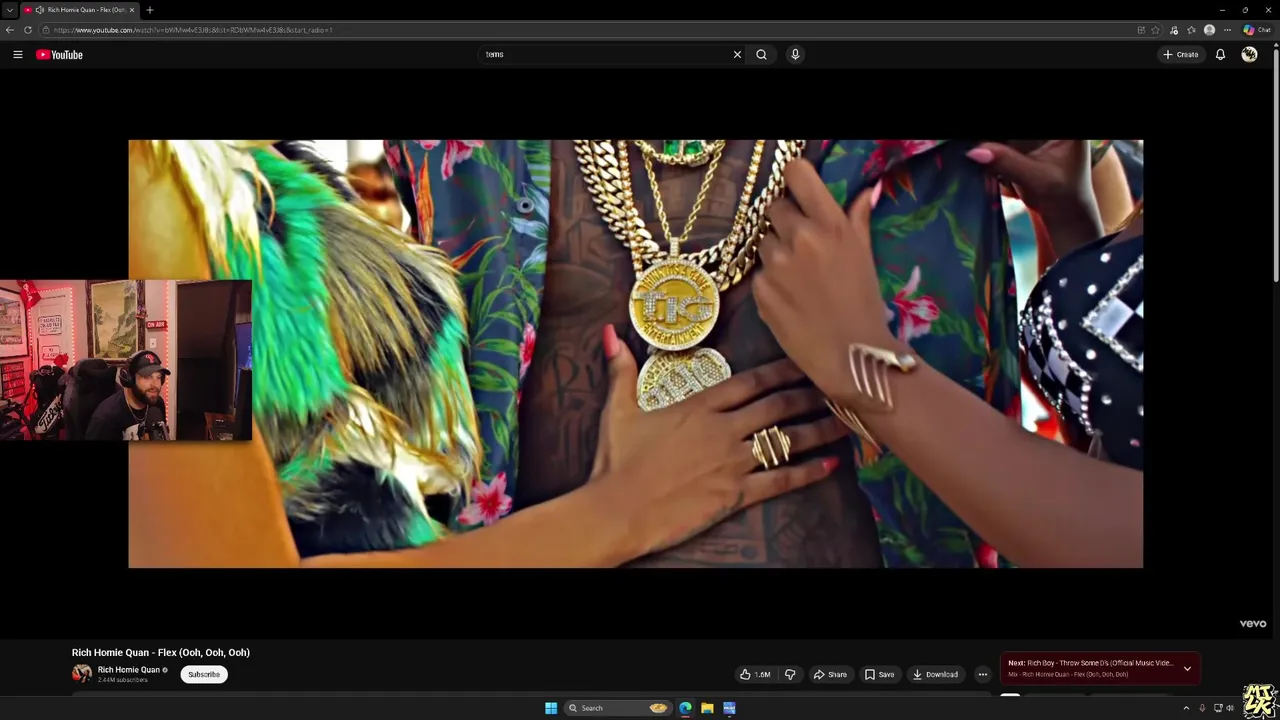Click the video title Flex (Ooh, Ooh, Ooh)

point(161,652)
